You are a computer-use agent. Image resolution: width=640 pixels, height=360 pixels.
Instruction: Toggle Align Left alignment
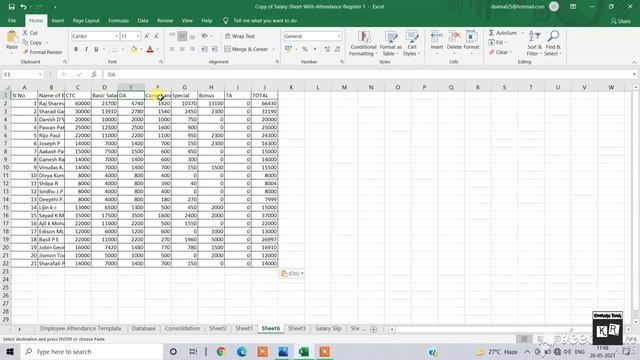(172, 49)
